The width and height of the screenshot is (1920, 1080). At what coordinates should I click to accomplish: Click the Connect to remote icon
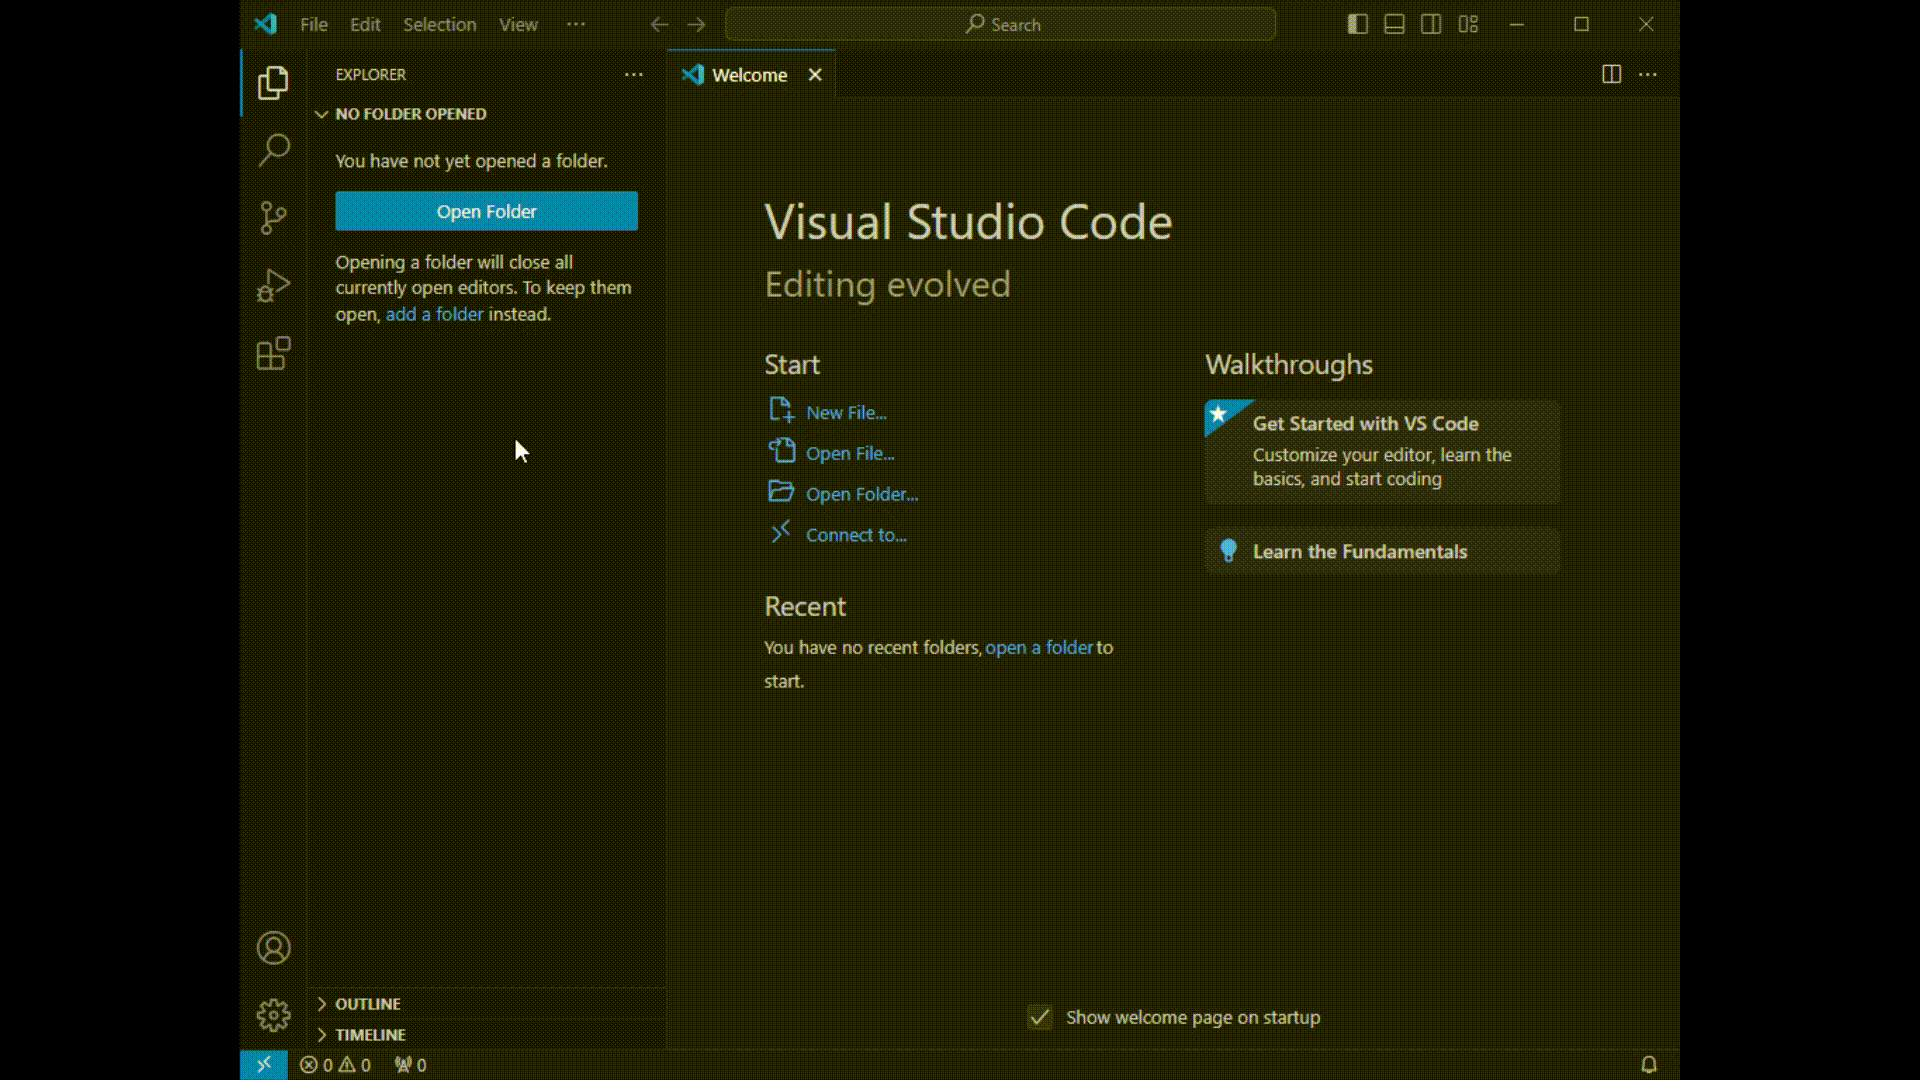pos(781,532)
